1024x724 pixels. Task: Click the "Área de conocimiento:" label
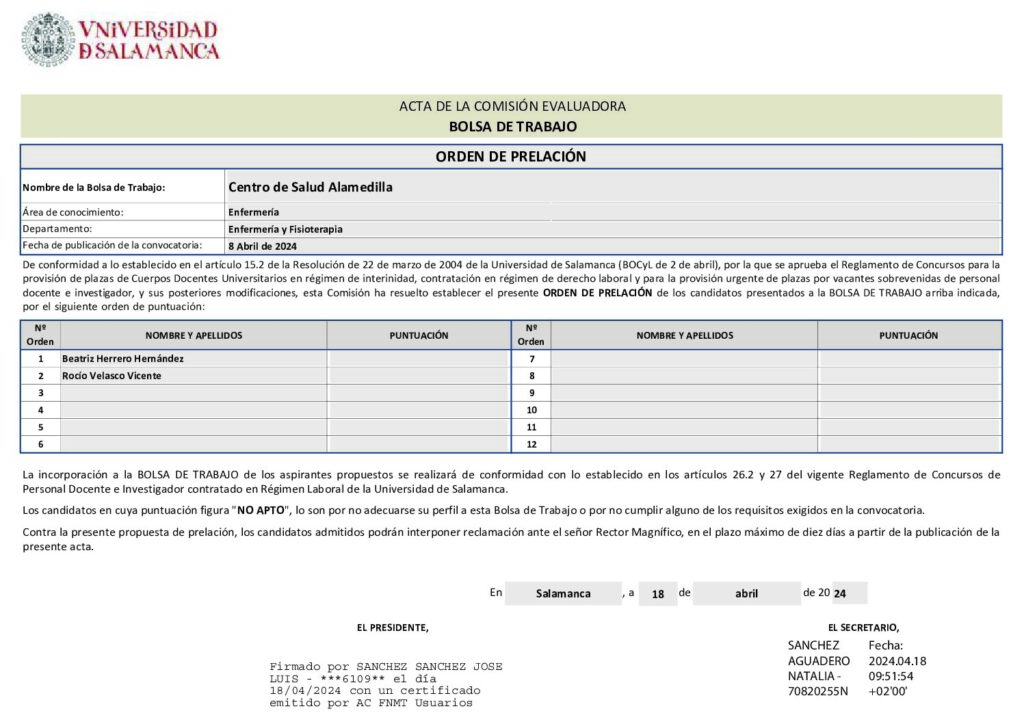tap(72, 212)
